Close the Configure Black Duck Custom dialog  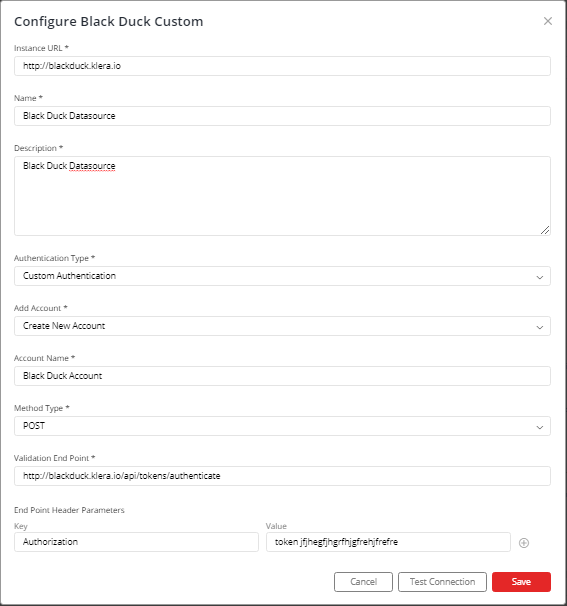click(548, 21)
